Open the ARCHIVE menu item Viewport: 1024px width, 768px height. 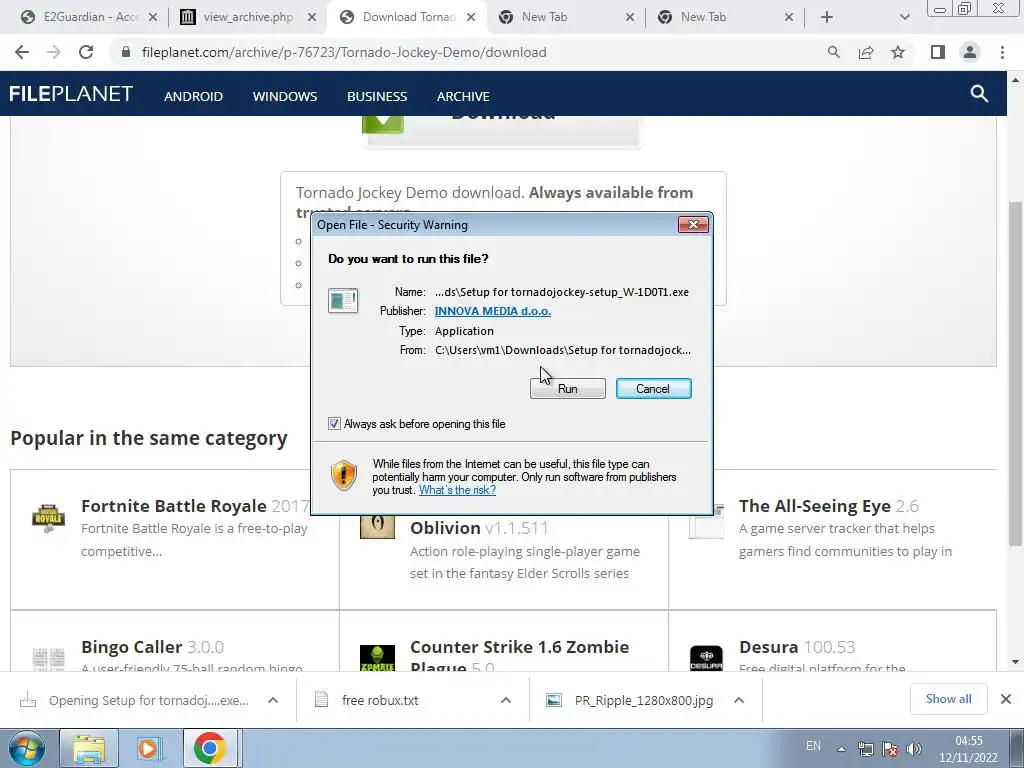[x=463, y=96]
